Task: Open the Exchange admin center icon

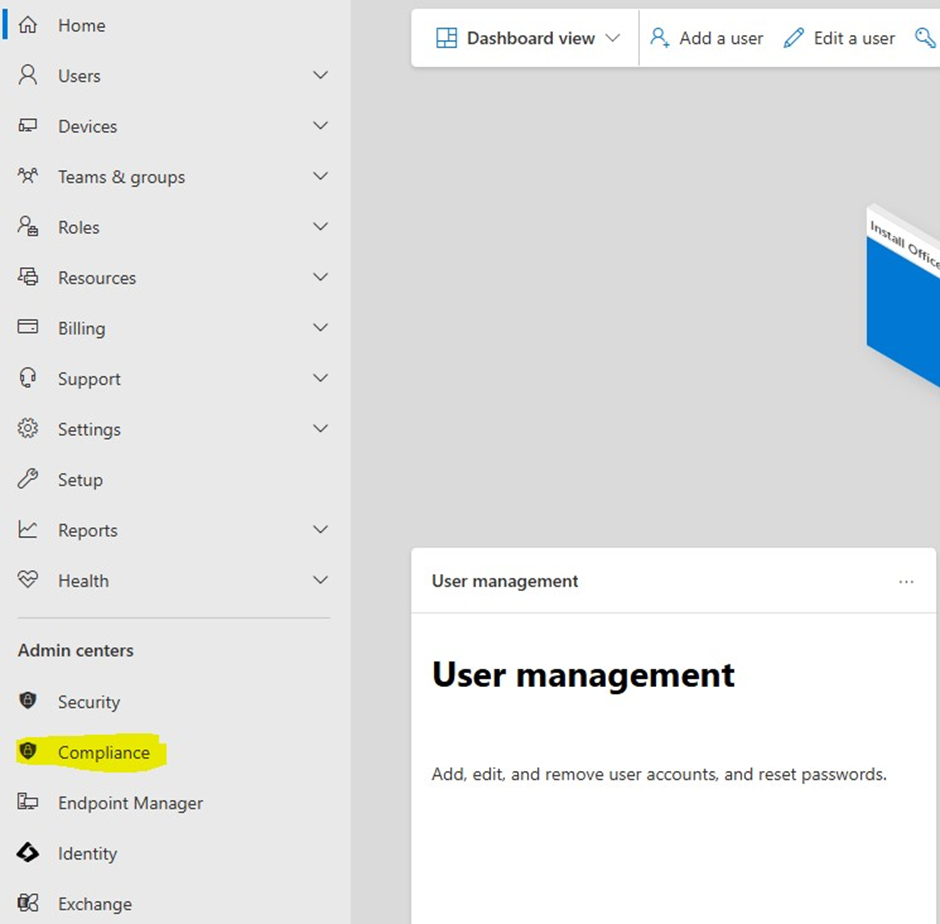Action: coord(28,904)
